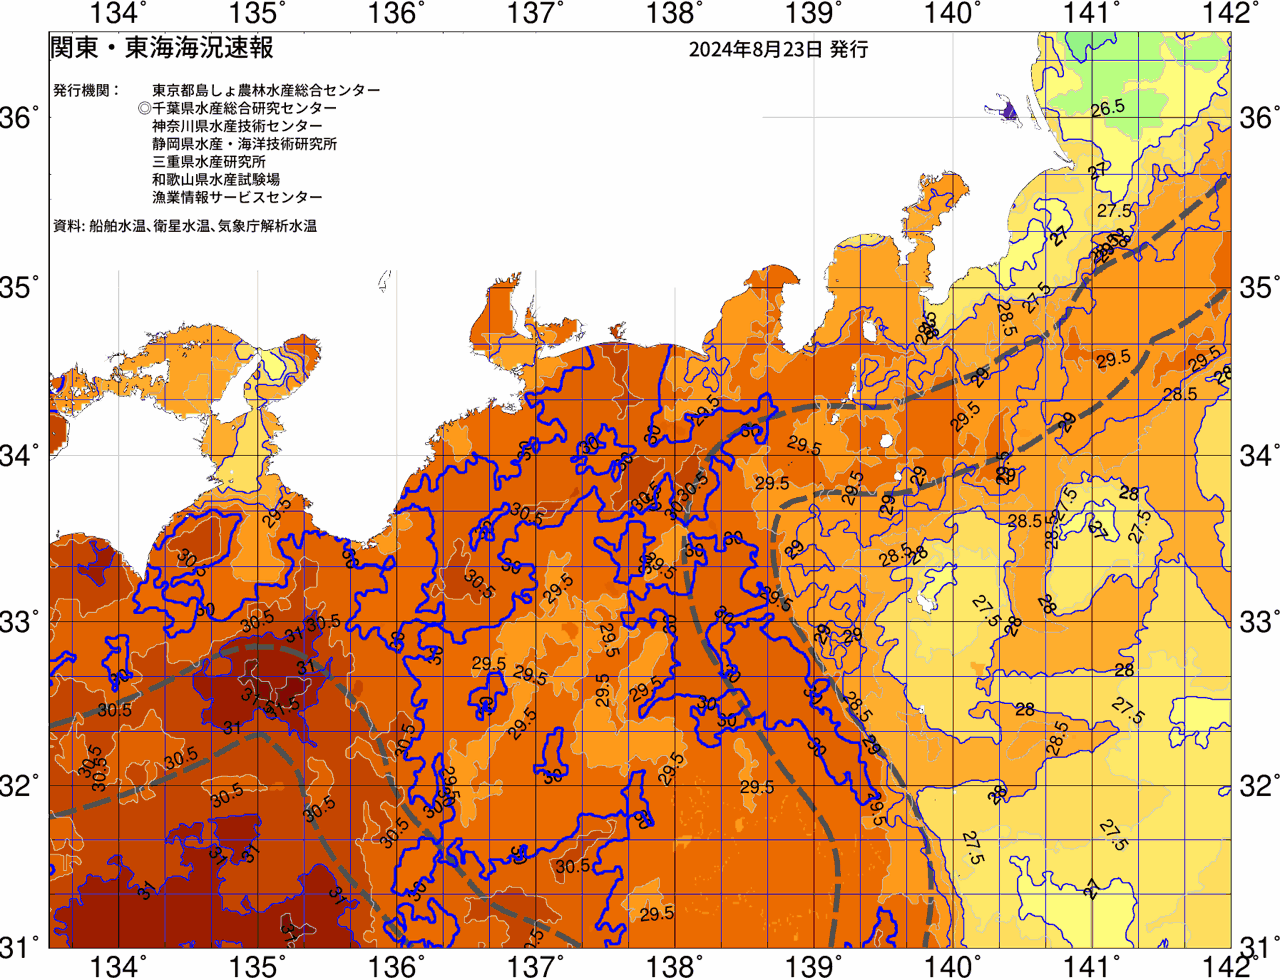1280x980 pixels.
Task: Select the 33° latitude label on the left axis
Action: tap(21, 623)
